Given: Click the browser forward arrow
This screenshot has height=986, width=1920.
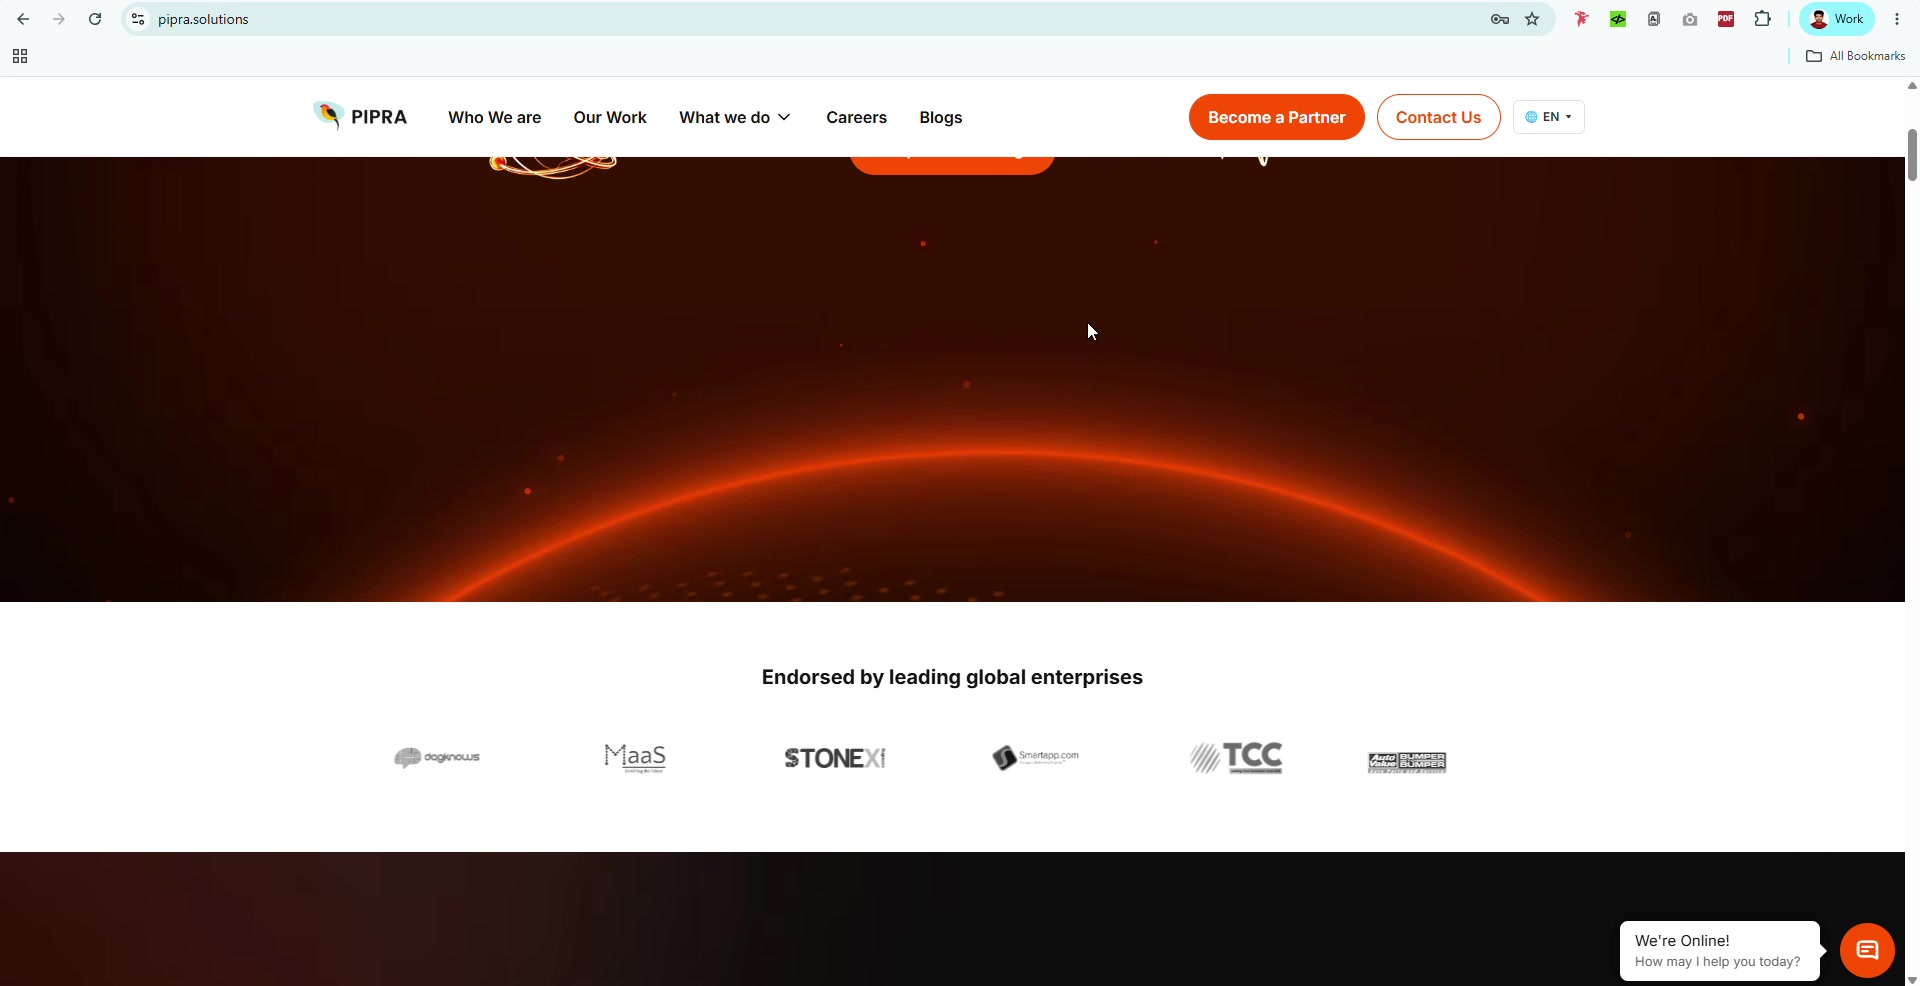Looking at the screenshot, I should click(x=59, y=19).
